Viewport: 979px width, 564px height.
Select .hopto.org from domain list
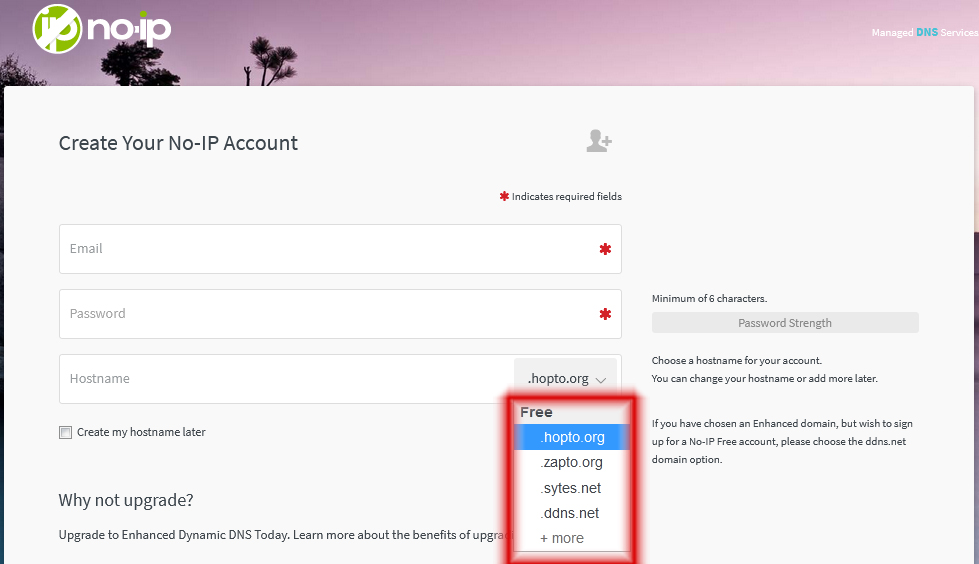click(x=572, y=437)
